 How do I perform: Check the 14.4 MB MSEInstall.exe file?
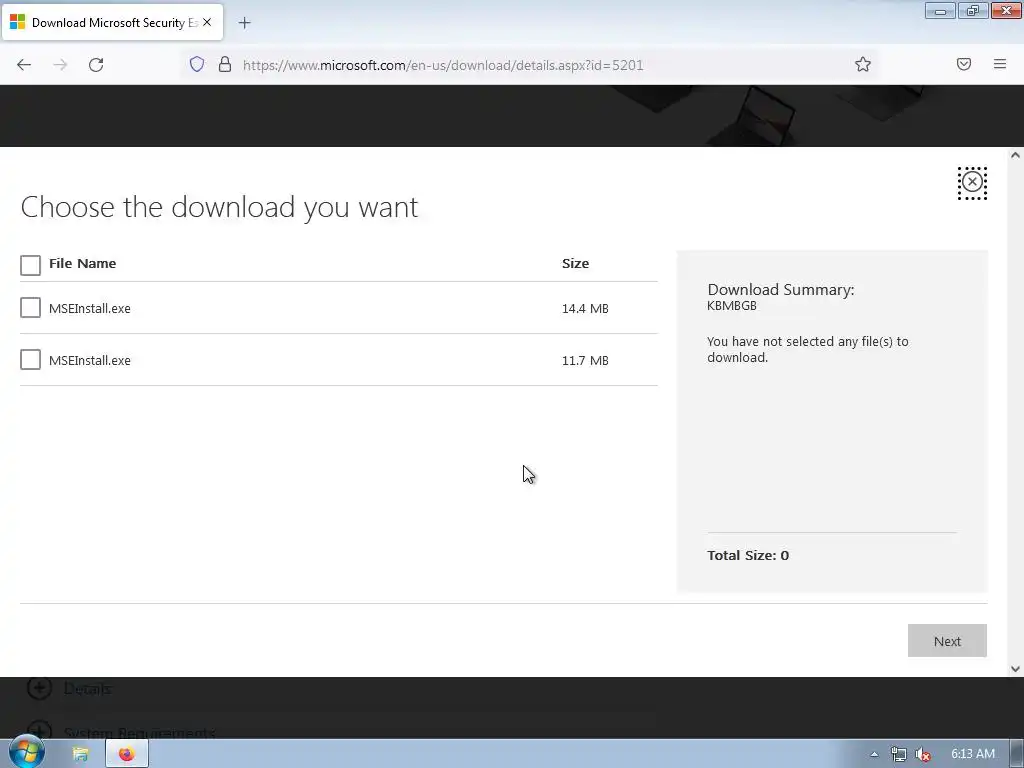[x=30, y=308]
